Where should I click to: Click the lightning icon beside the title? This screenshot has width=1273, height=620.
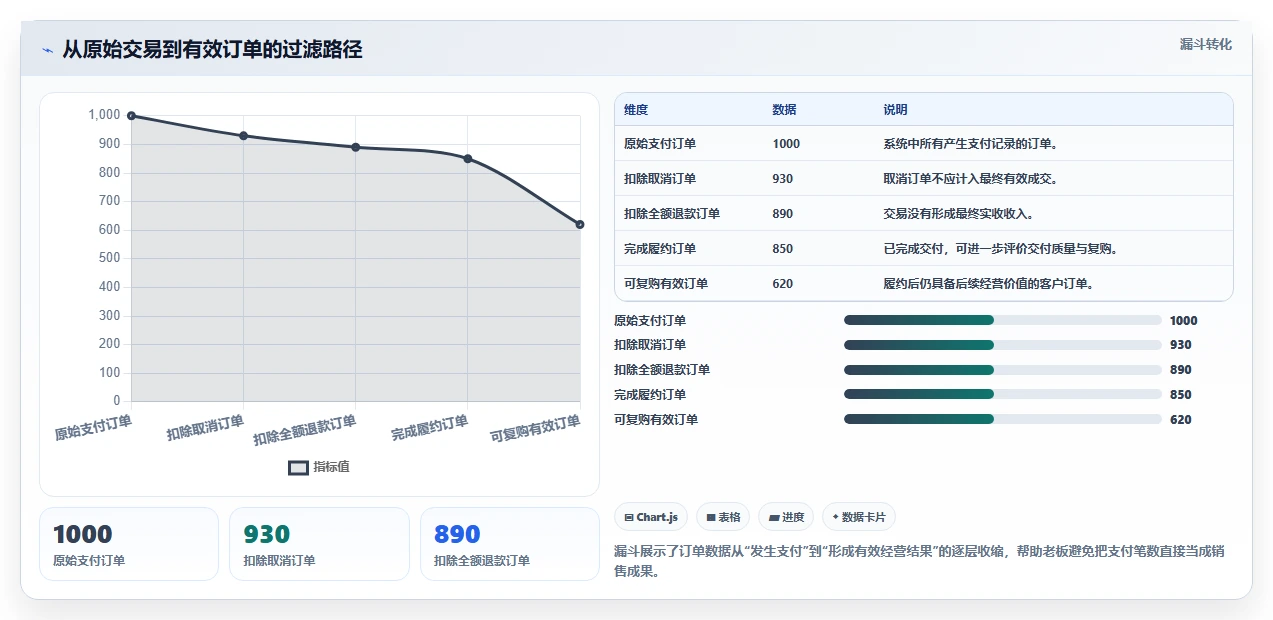[x=47, y=50]
